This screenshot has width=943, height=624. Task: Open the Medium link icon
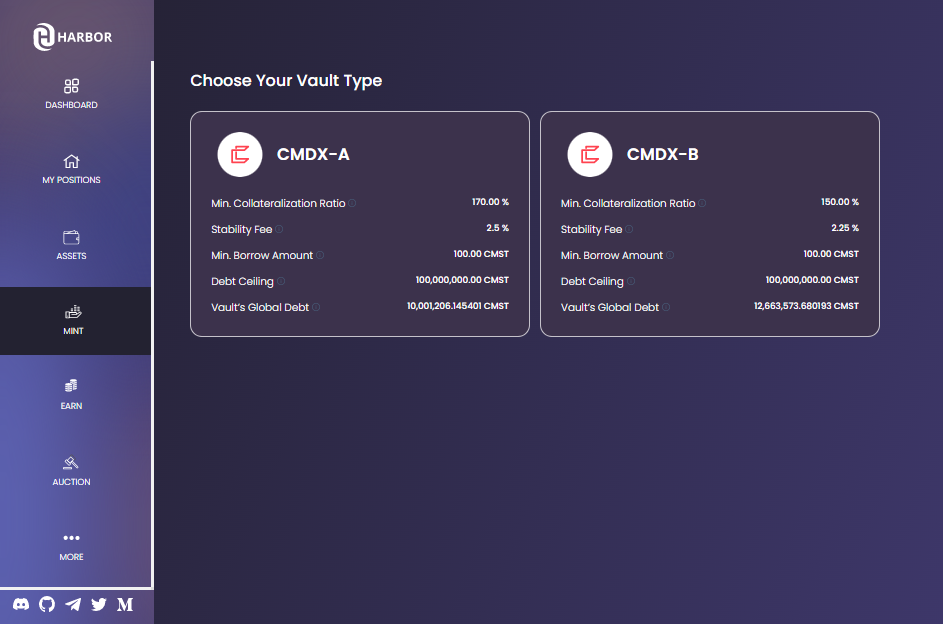coord(125,604)
